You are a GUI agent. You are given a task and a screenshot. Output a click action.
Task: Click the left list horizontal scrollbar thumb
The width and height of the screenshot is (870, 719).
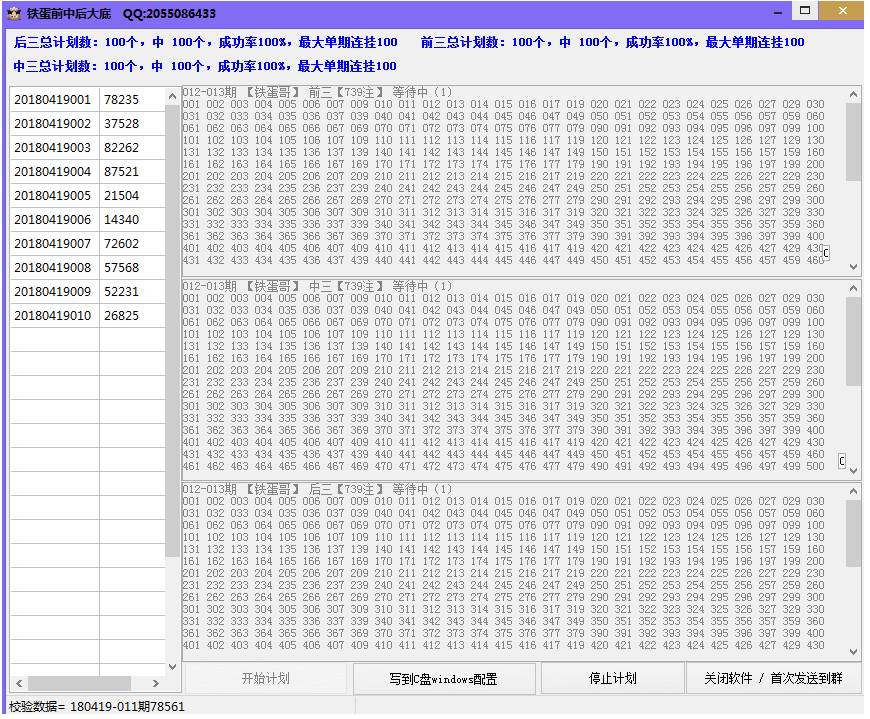[x=80, y=683]
